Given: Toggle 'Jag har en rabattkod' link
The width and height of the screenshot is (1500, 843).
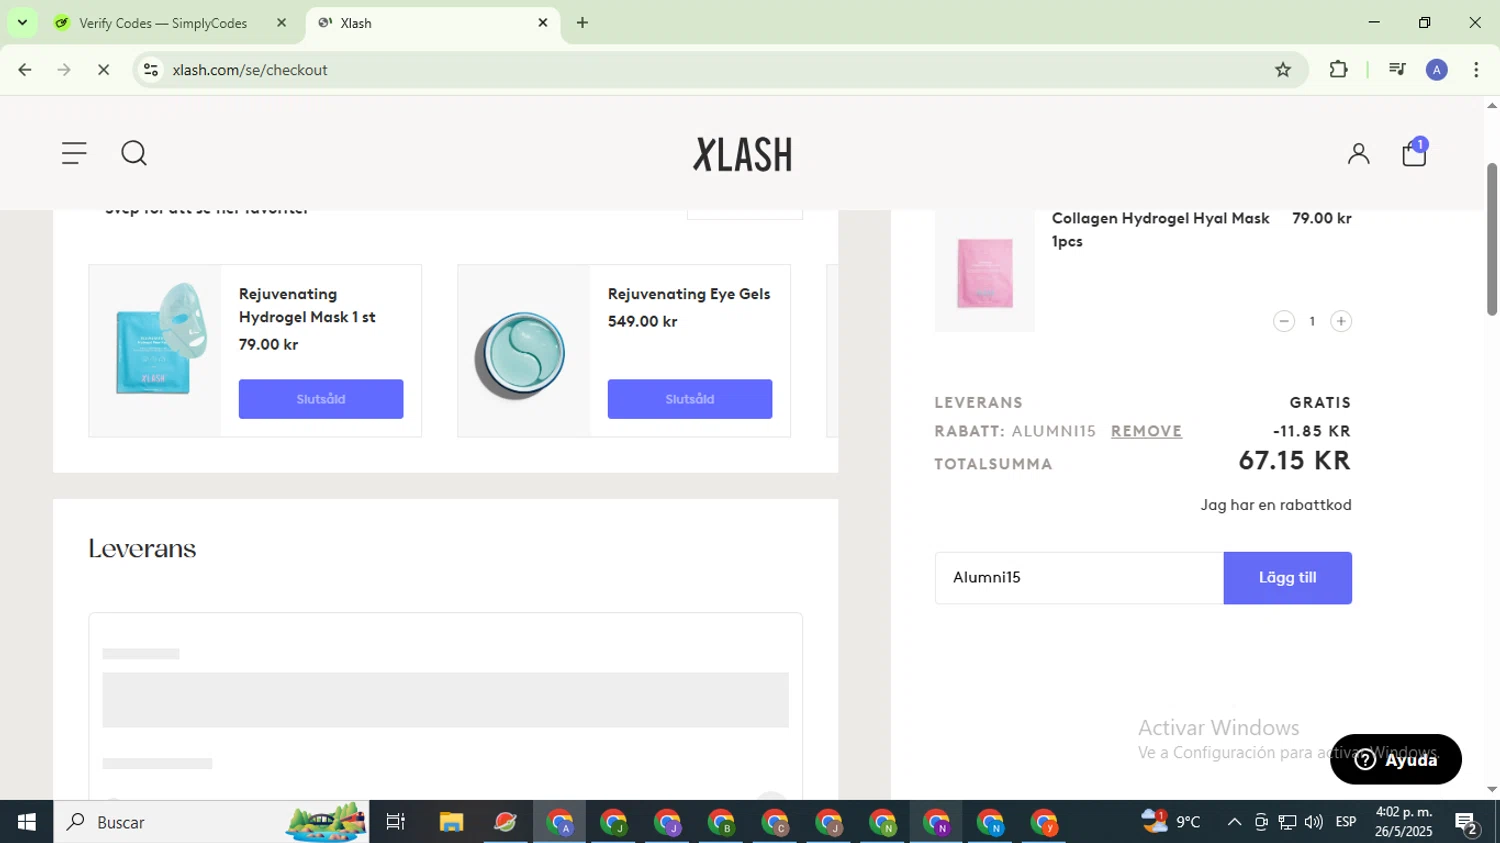Looking at the screenshot, I should (1276, 505).
